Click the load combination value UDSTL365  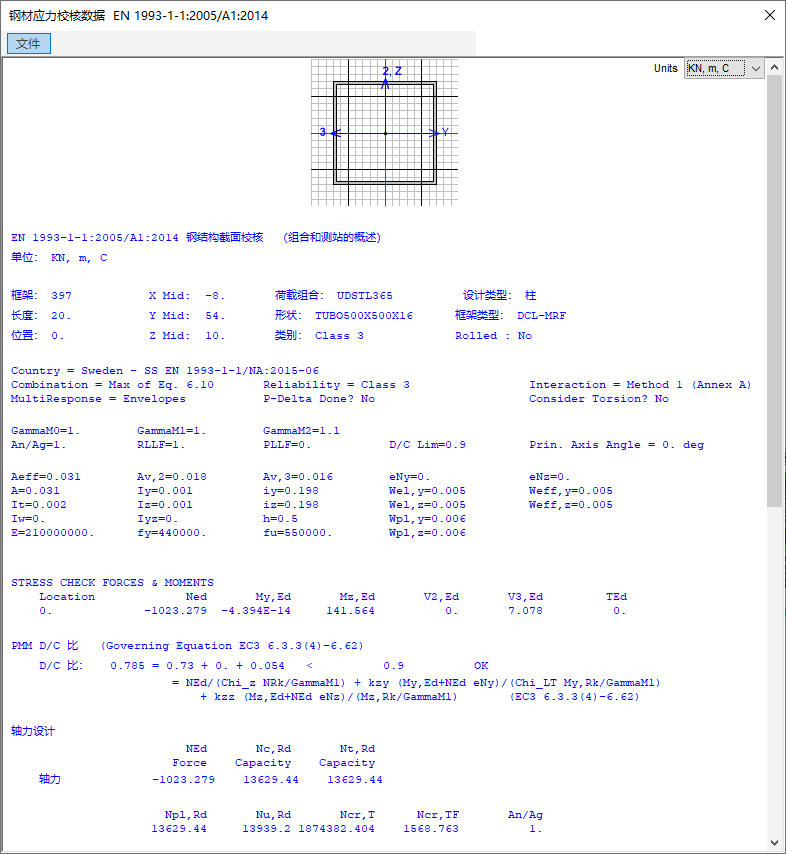[x=365, y=296]
